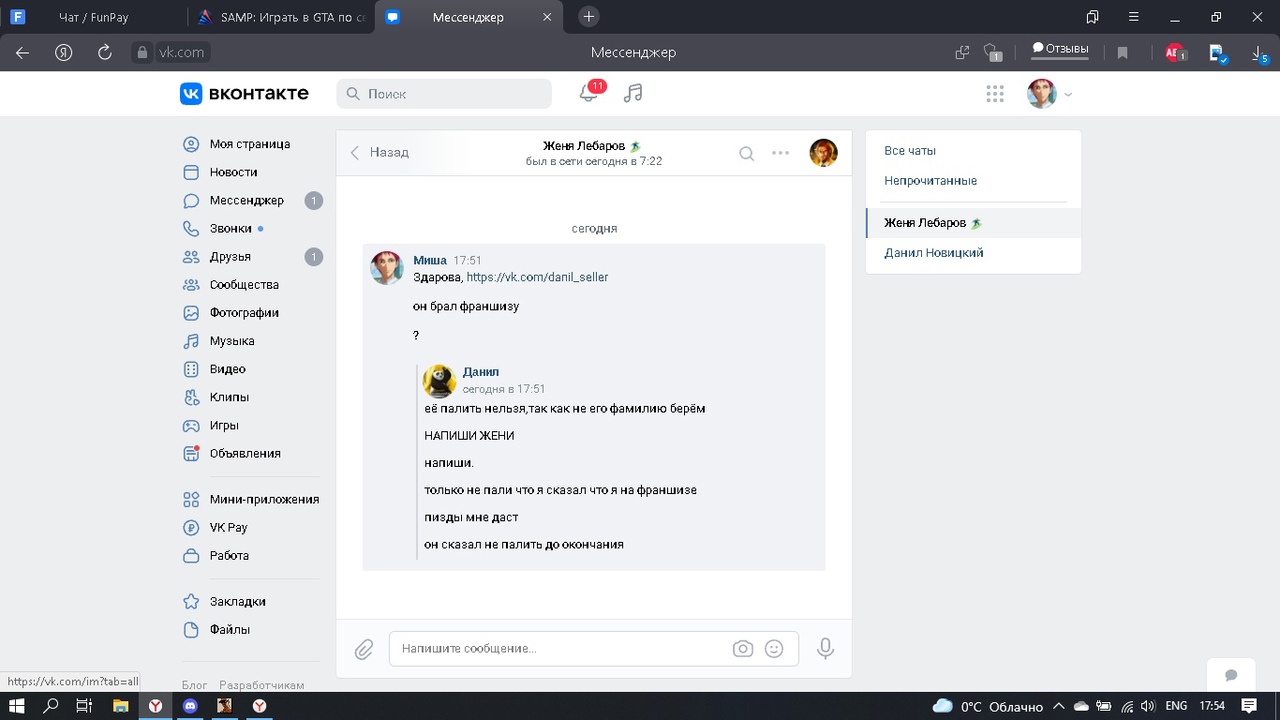The image size is (1280, 720).
Task: Switch to the Чат / FunPay tab
Action: point(93,17)
